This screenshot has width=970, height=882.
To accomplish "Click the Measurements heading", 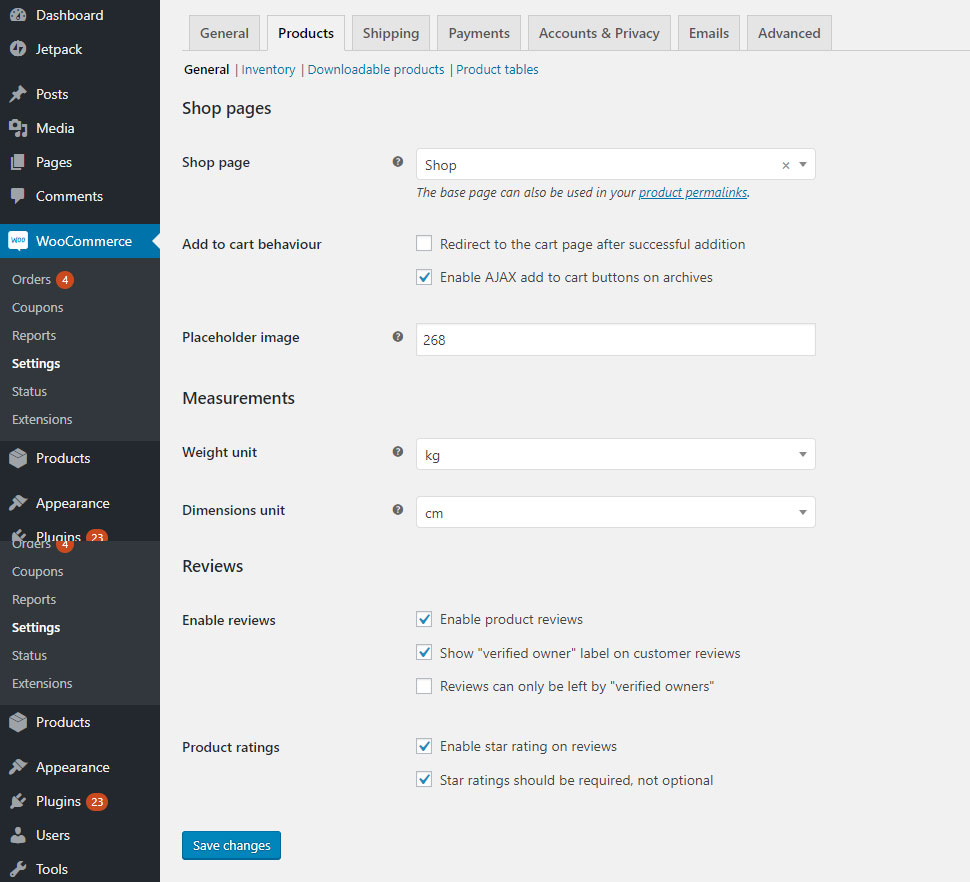I will [238, 398].
